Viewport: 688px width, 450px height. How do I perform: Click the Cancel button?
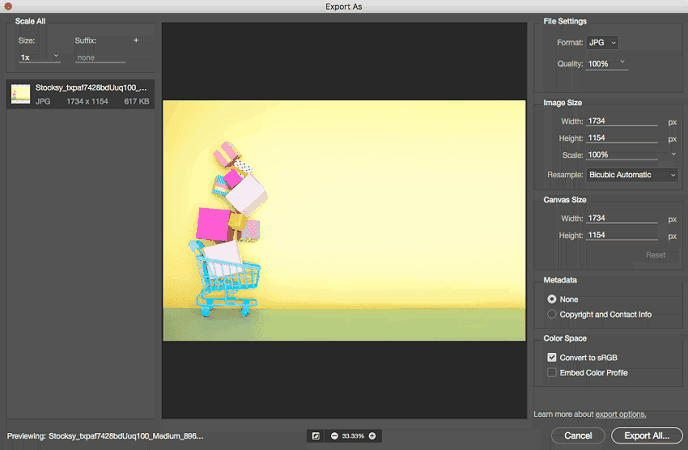578,436
